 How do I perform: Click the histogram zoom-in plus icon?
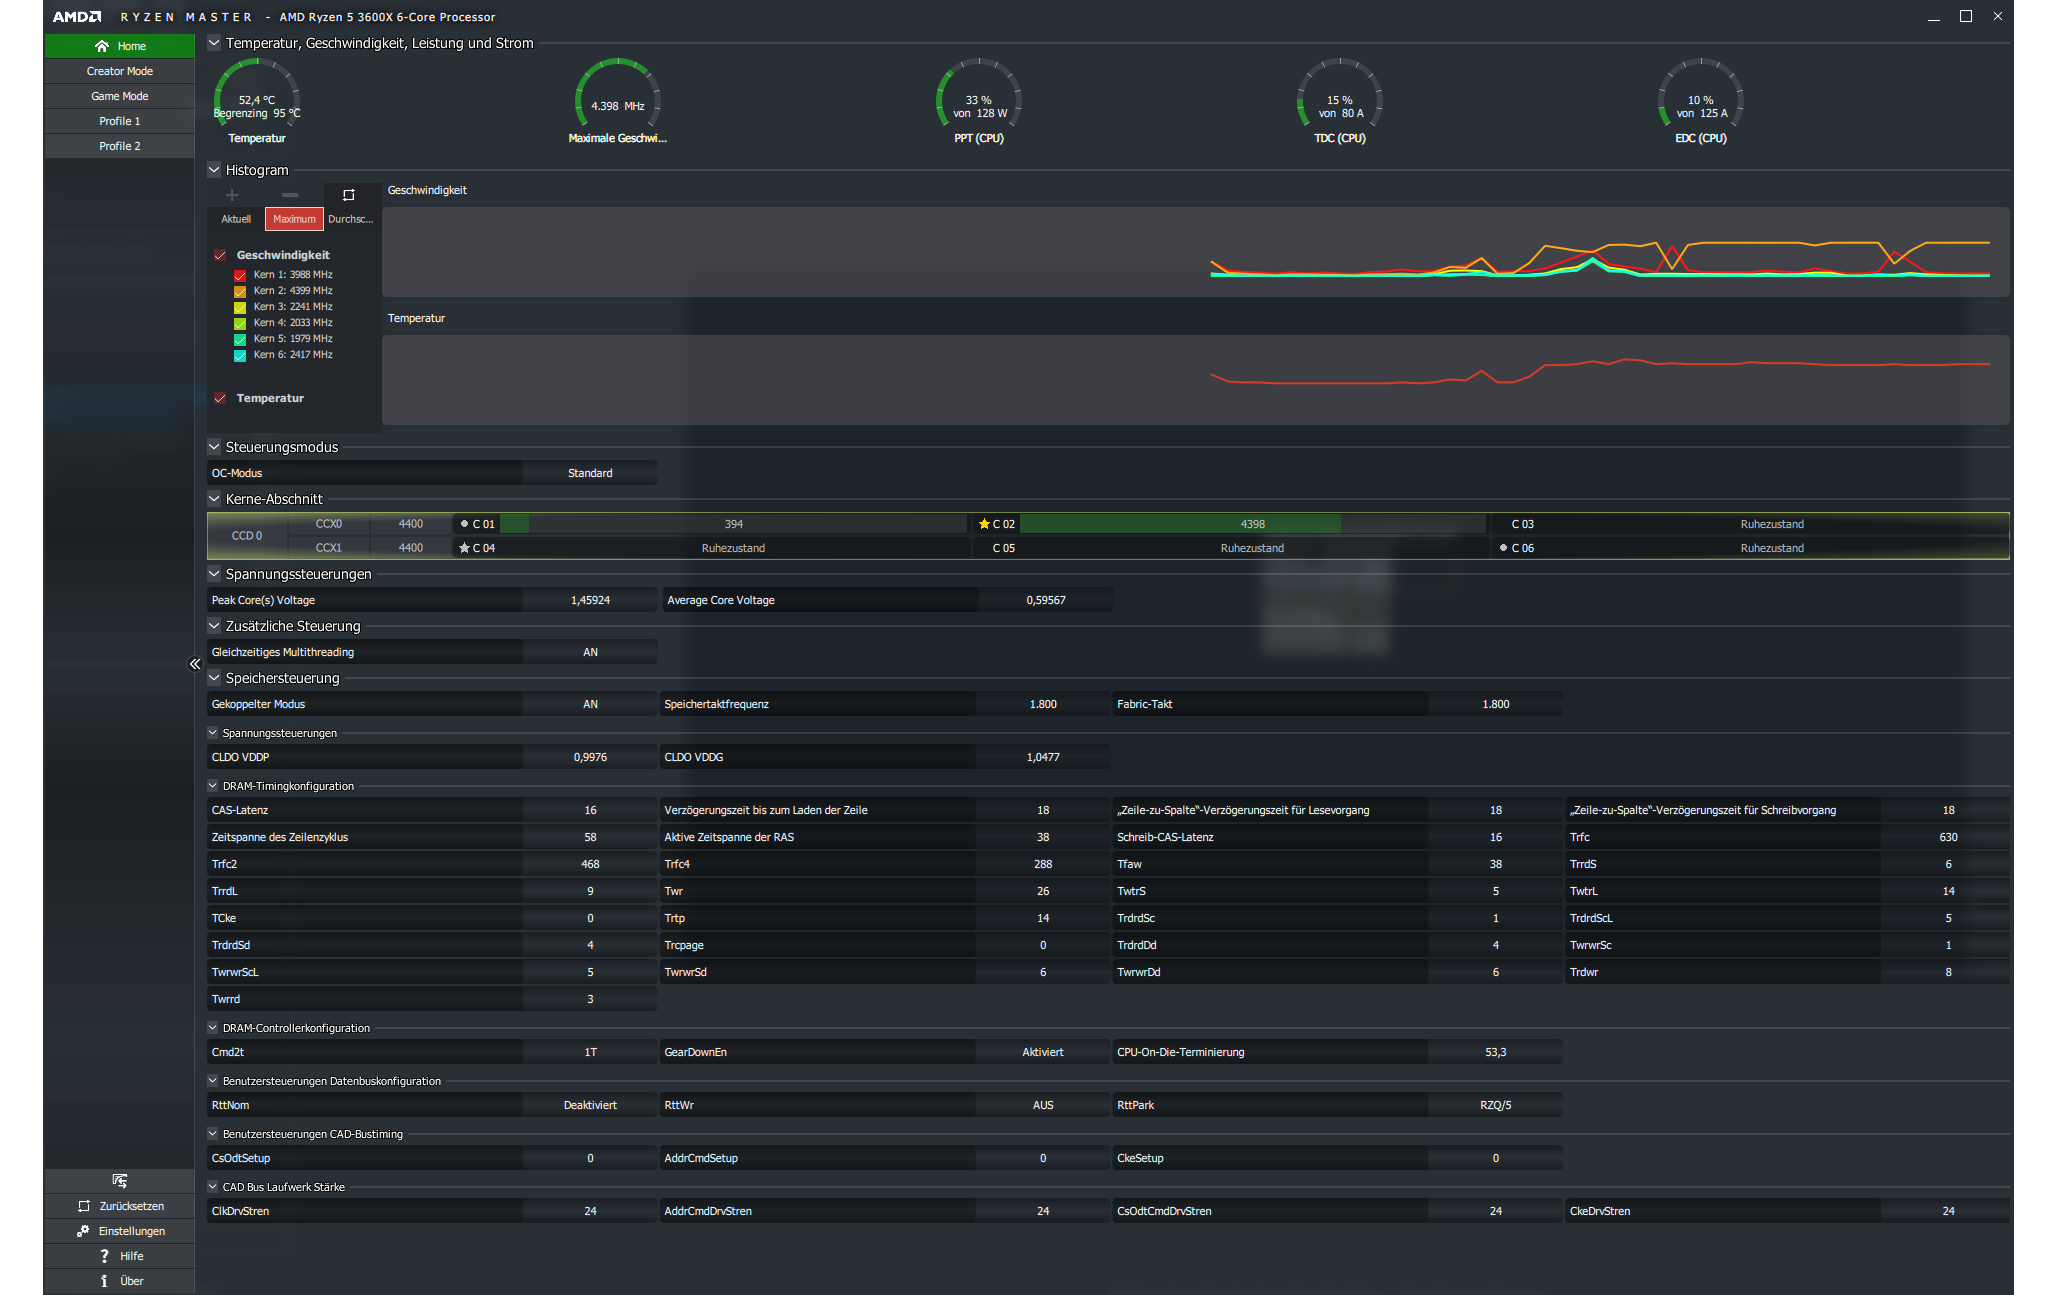(x=232, y=195)
